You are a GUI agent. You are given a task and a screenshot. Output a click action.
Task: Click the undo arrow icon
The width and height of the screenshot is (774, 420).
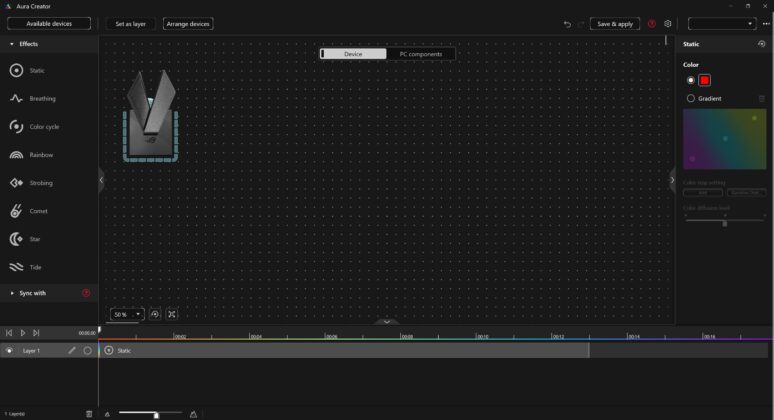click(567, 24)
